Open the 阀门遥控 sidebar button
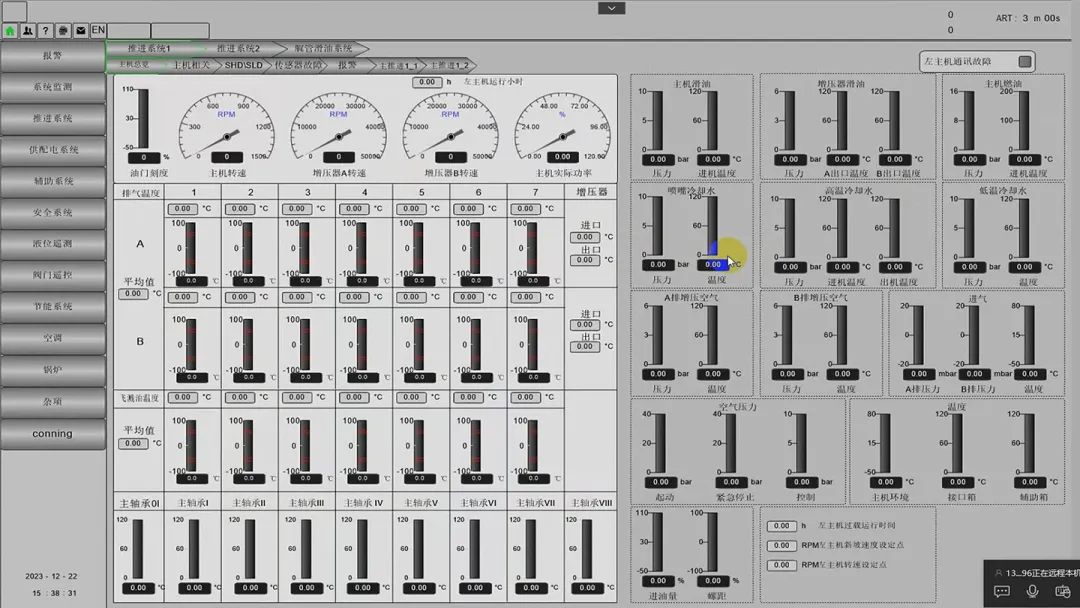The width and height of the screenshot is (1080, 608). pyautogui.click(x=53, y=275)
